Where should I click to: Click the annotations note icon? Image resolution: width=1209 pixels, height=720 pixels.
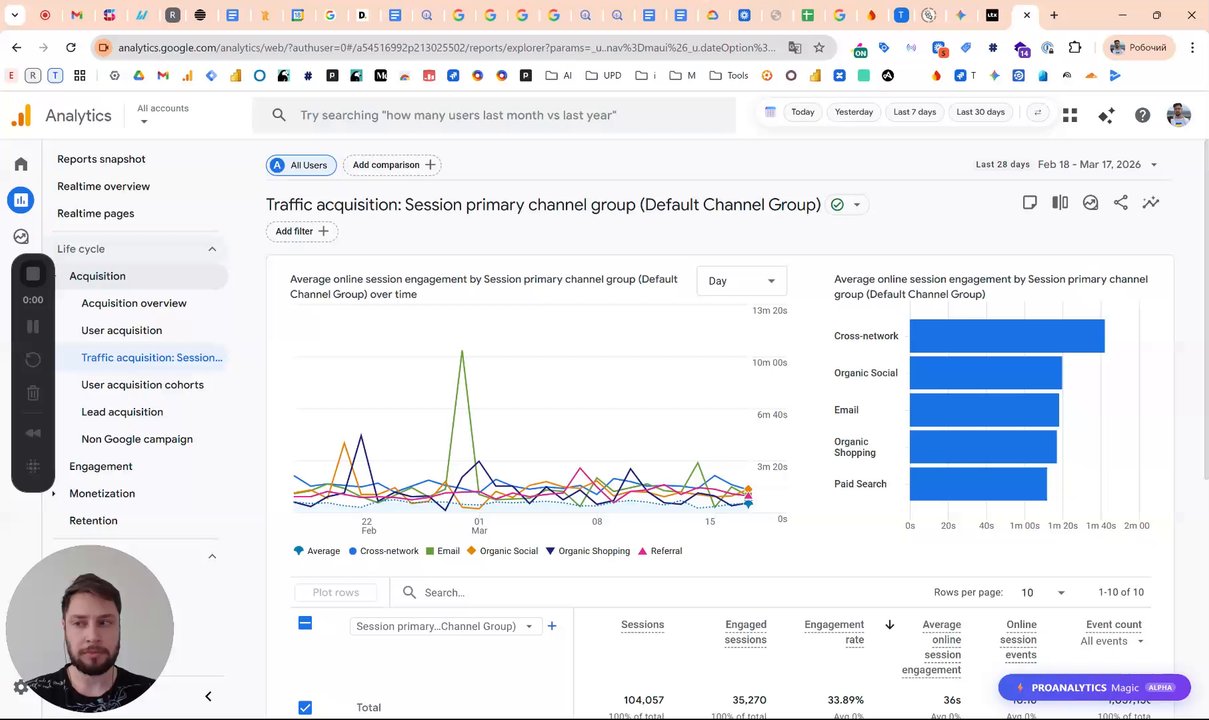(x=1030, y=203)
